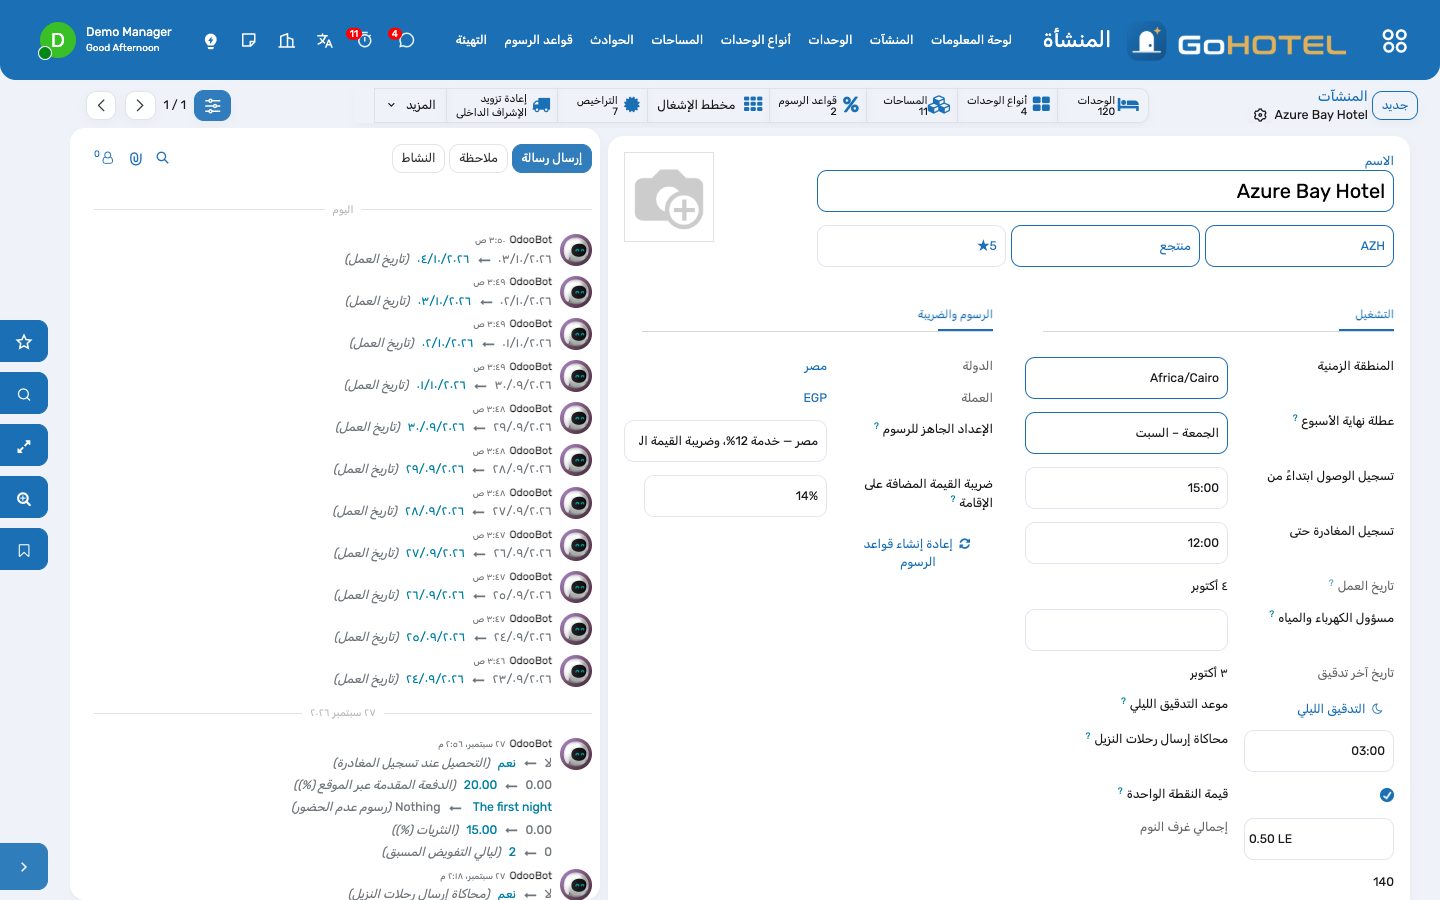Click the 14% accommodation VAT field
Viewport: 1440px width, 900px height.
735,496
